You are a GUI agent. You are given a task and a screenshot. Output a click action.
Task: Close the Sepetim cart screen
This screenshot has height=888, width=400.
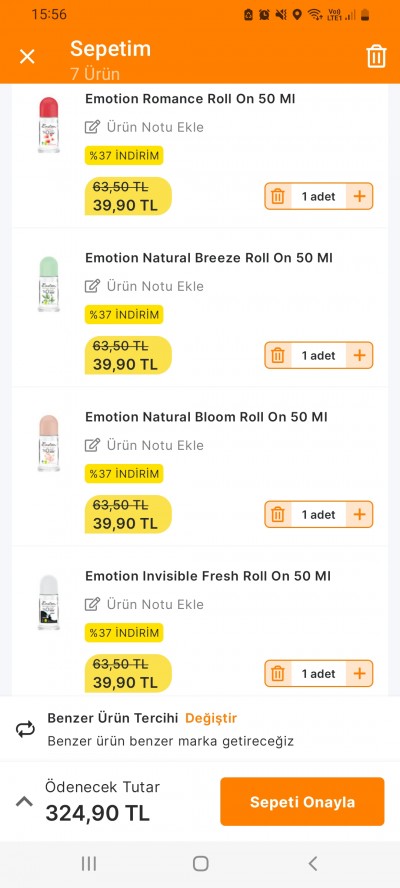point(27,57)
